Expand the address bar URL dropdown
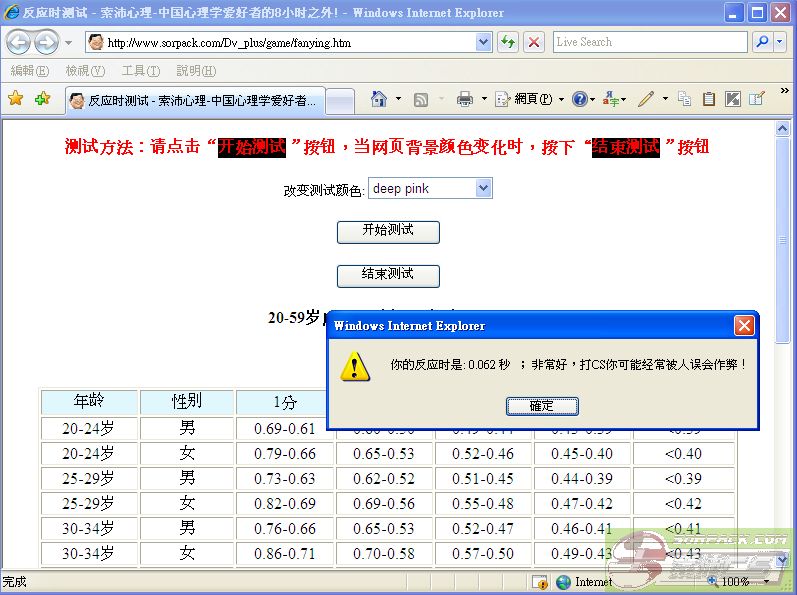 [x=484, y=42]
